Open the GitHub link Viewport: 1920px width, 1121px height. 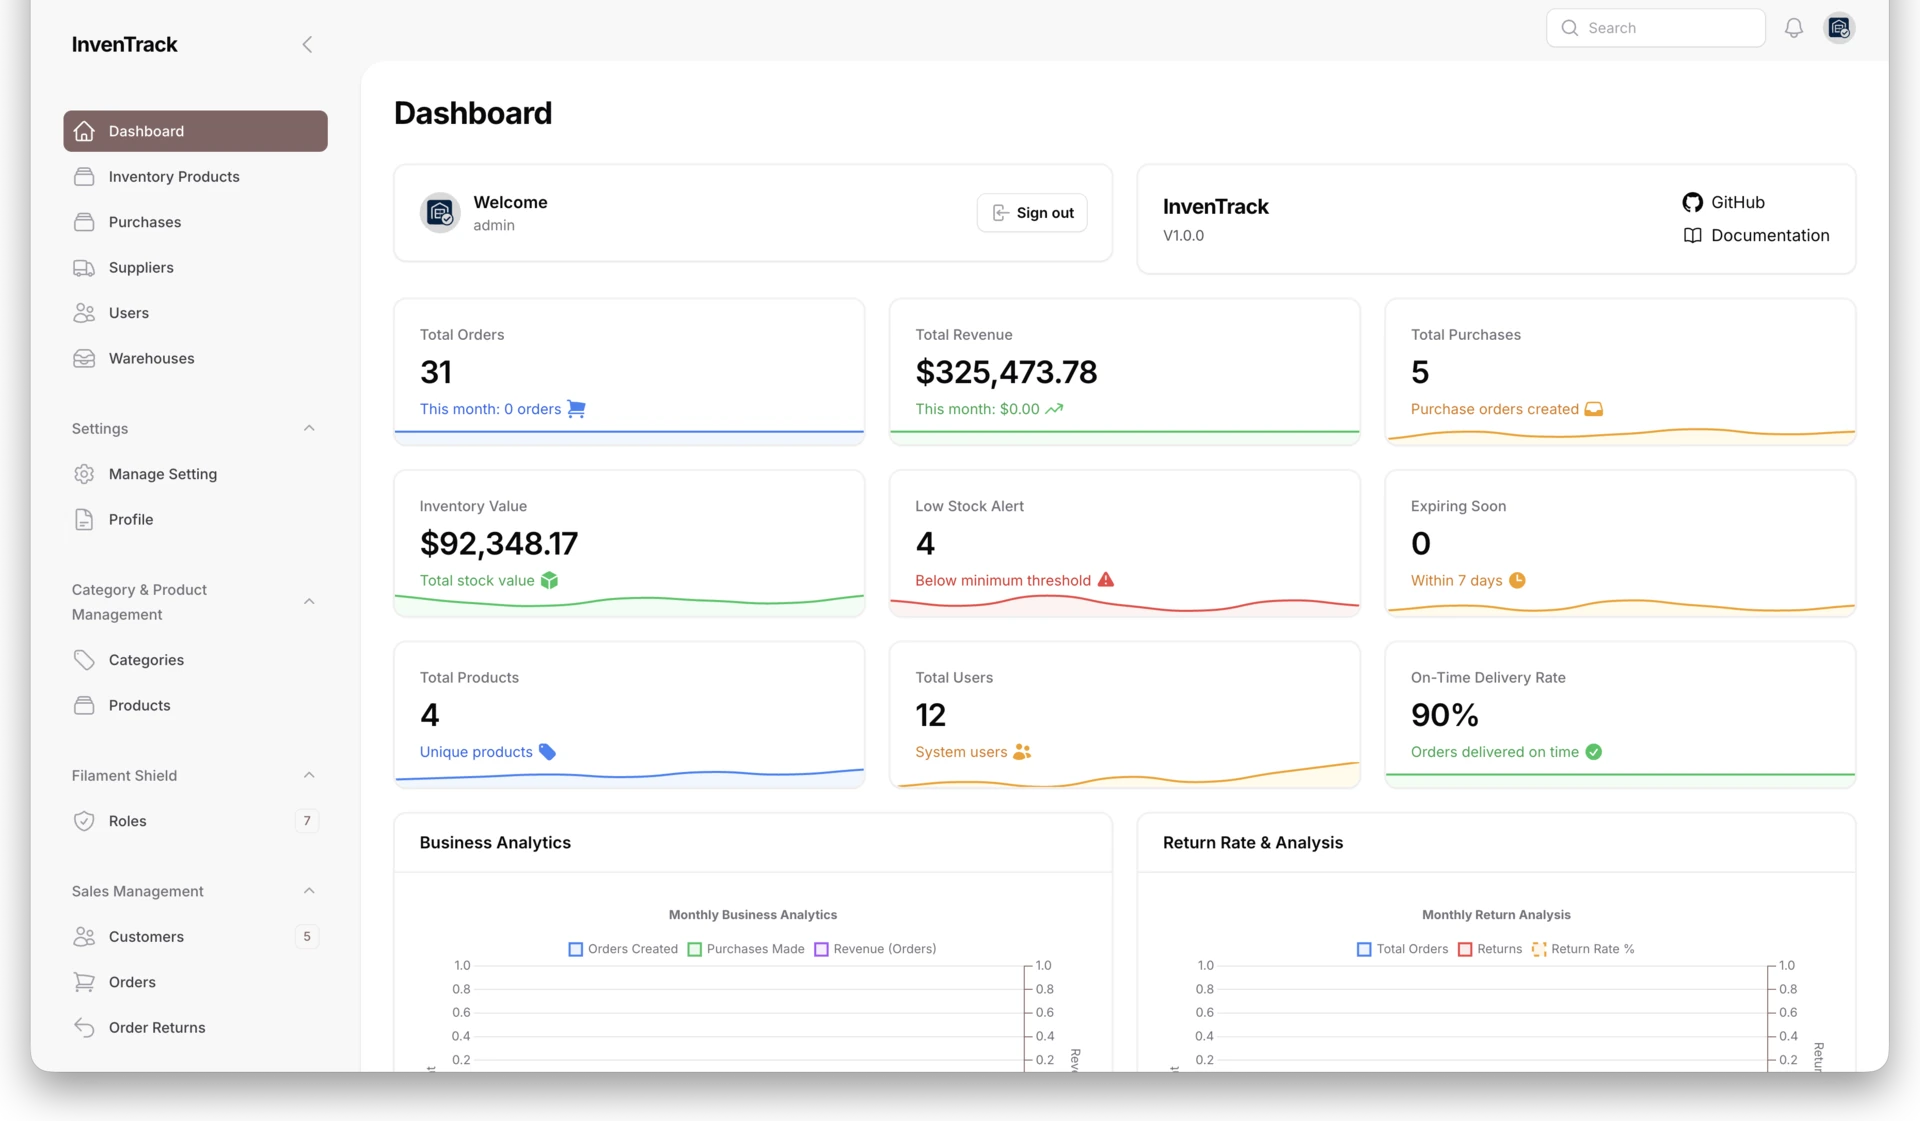point(1724,202)
